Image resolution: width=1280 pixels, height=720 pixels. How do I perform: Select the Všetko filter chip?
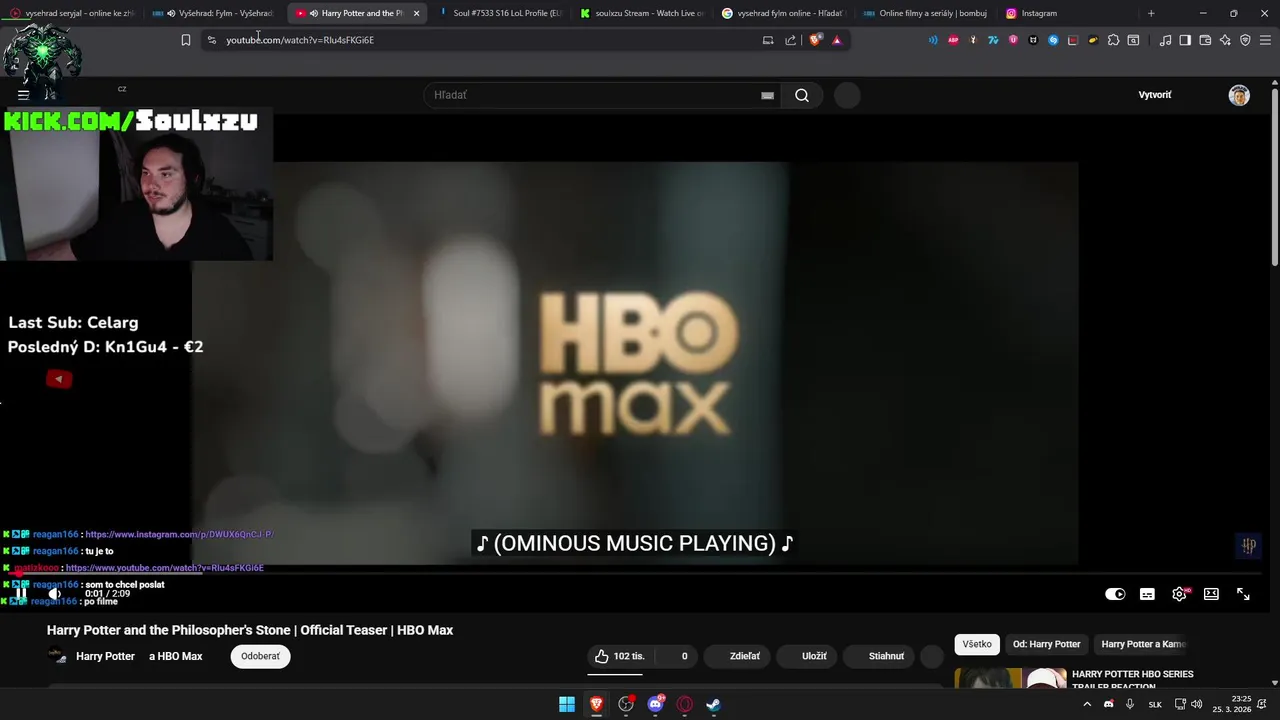coord(977,644)
